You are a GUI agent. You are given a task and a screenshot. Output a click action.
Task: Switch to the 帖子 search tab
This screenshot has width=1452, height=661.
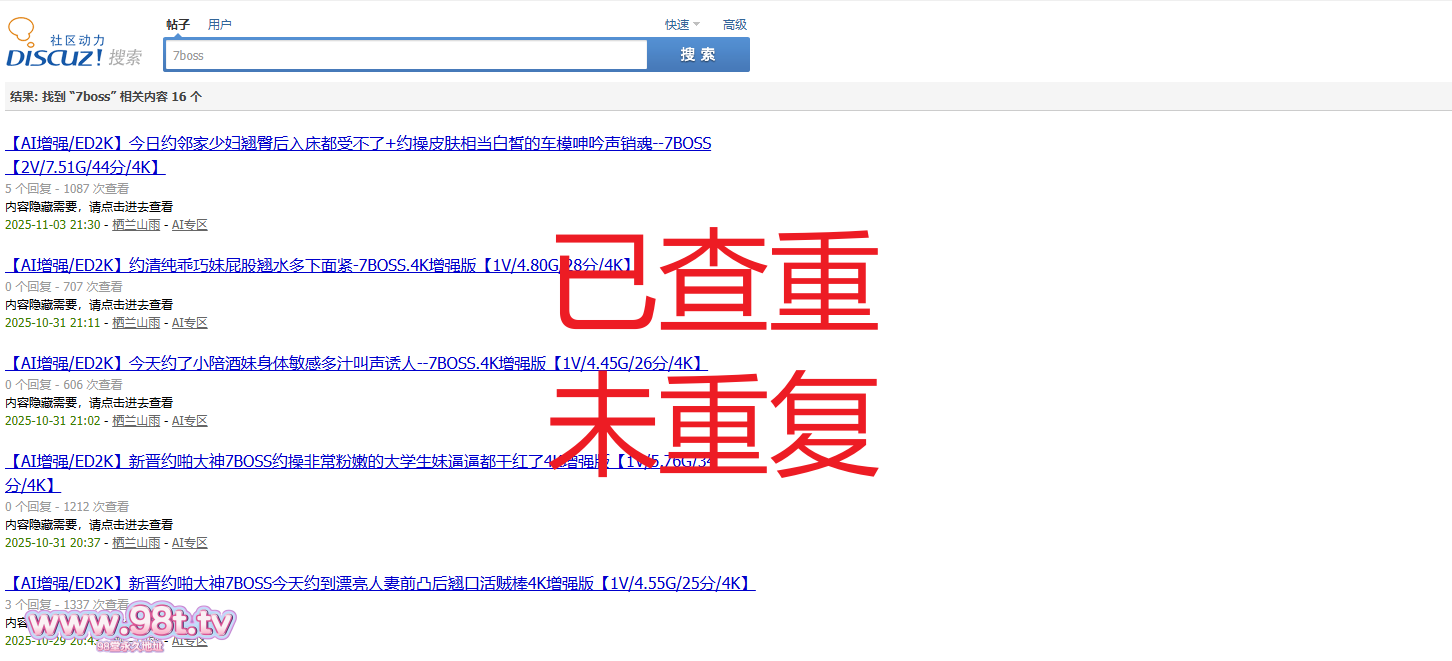tap(178, 25)
